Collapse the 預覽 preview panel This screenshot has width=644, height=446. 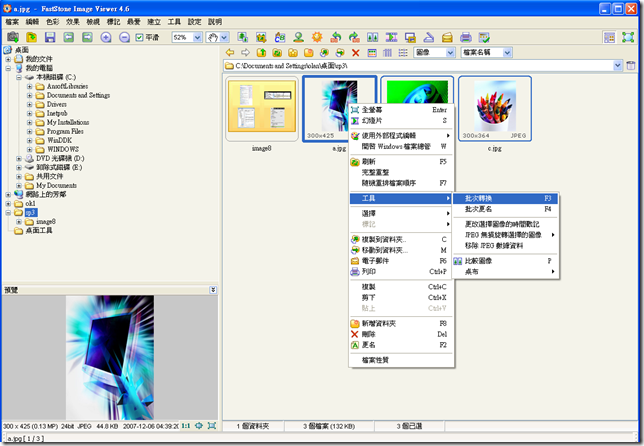[x=213, y=290]
